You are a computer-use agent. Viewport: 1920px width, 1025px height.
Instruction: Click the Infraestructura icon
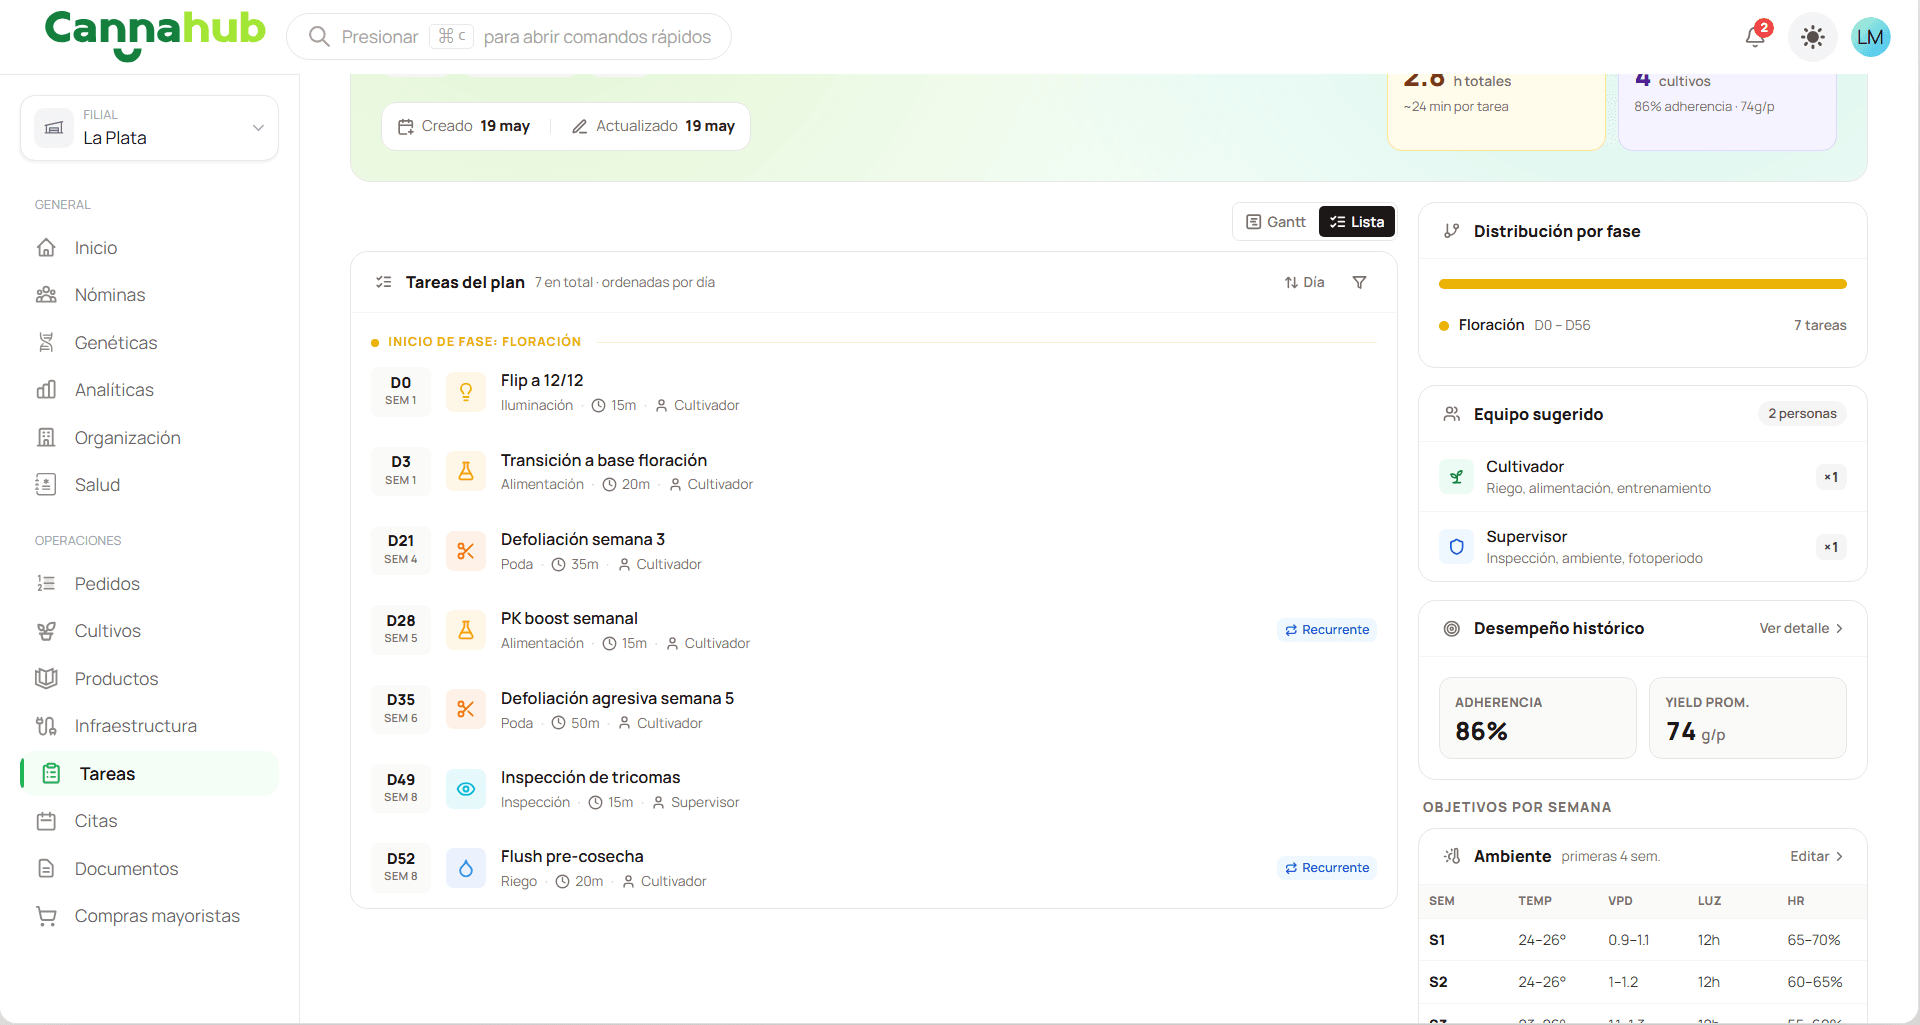(x=46, y=726)
